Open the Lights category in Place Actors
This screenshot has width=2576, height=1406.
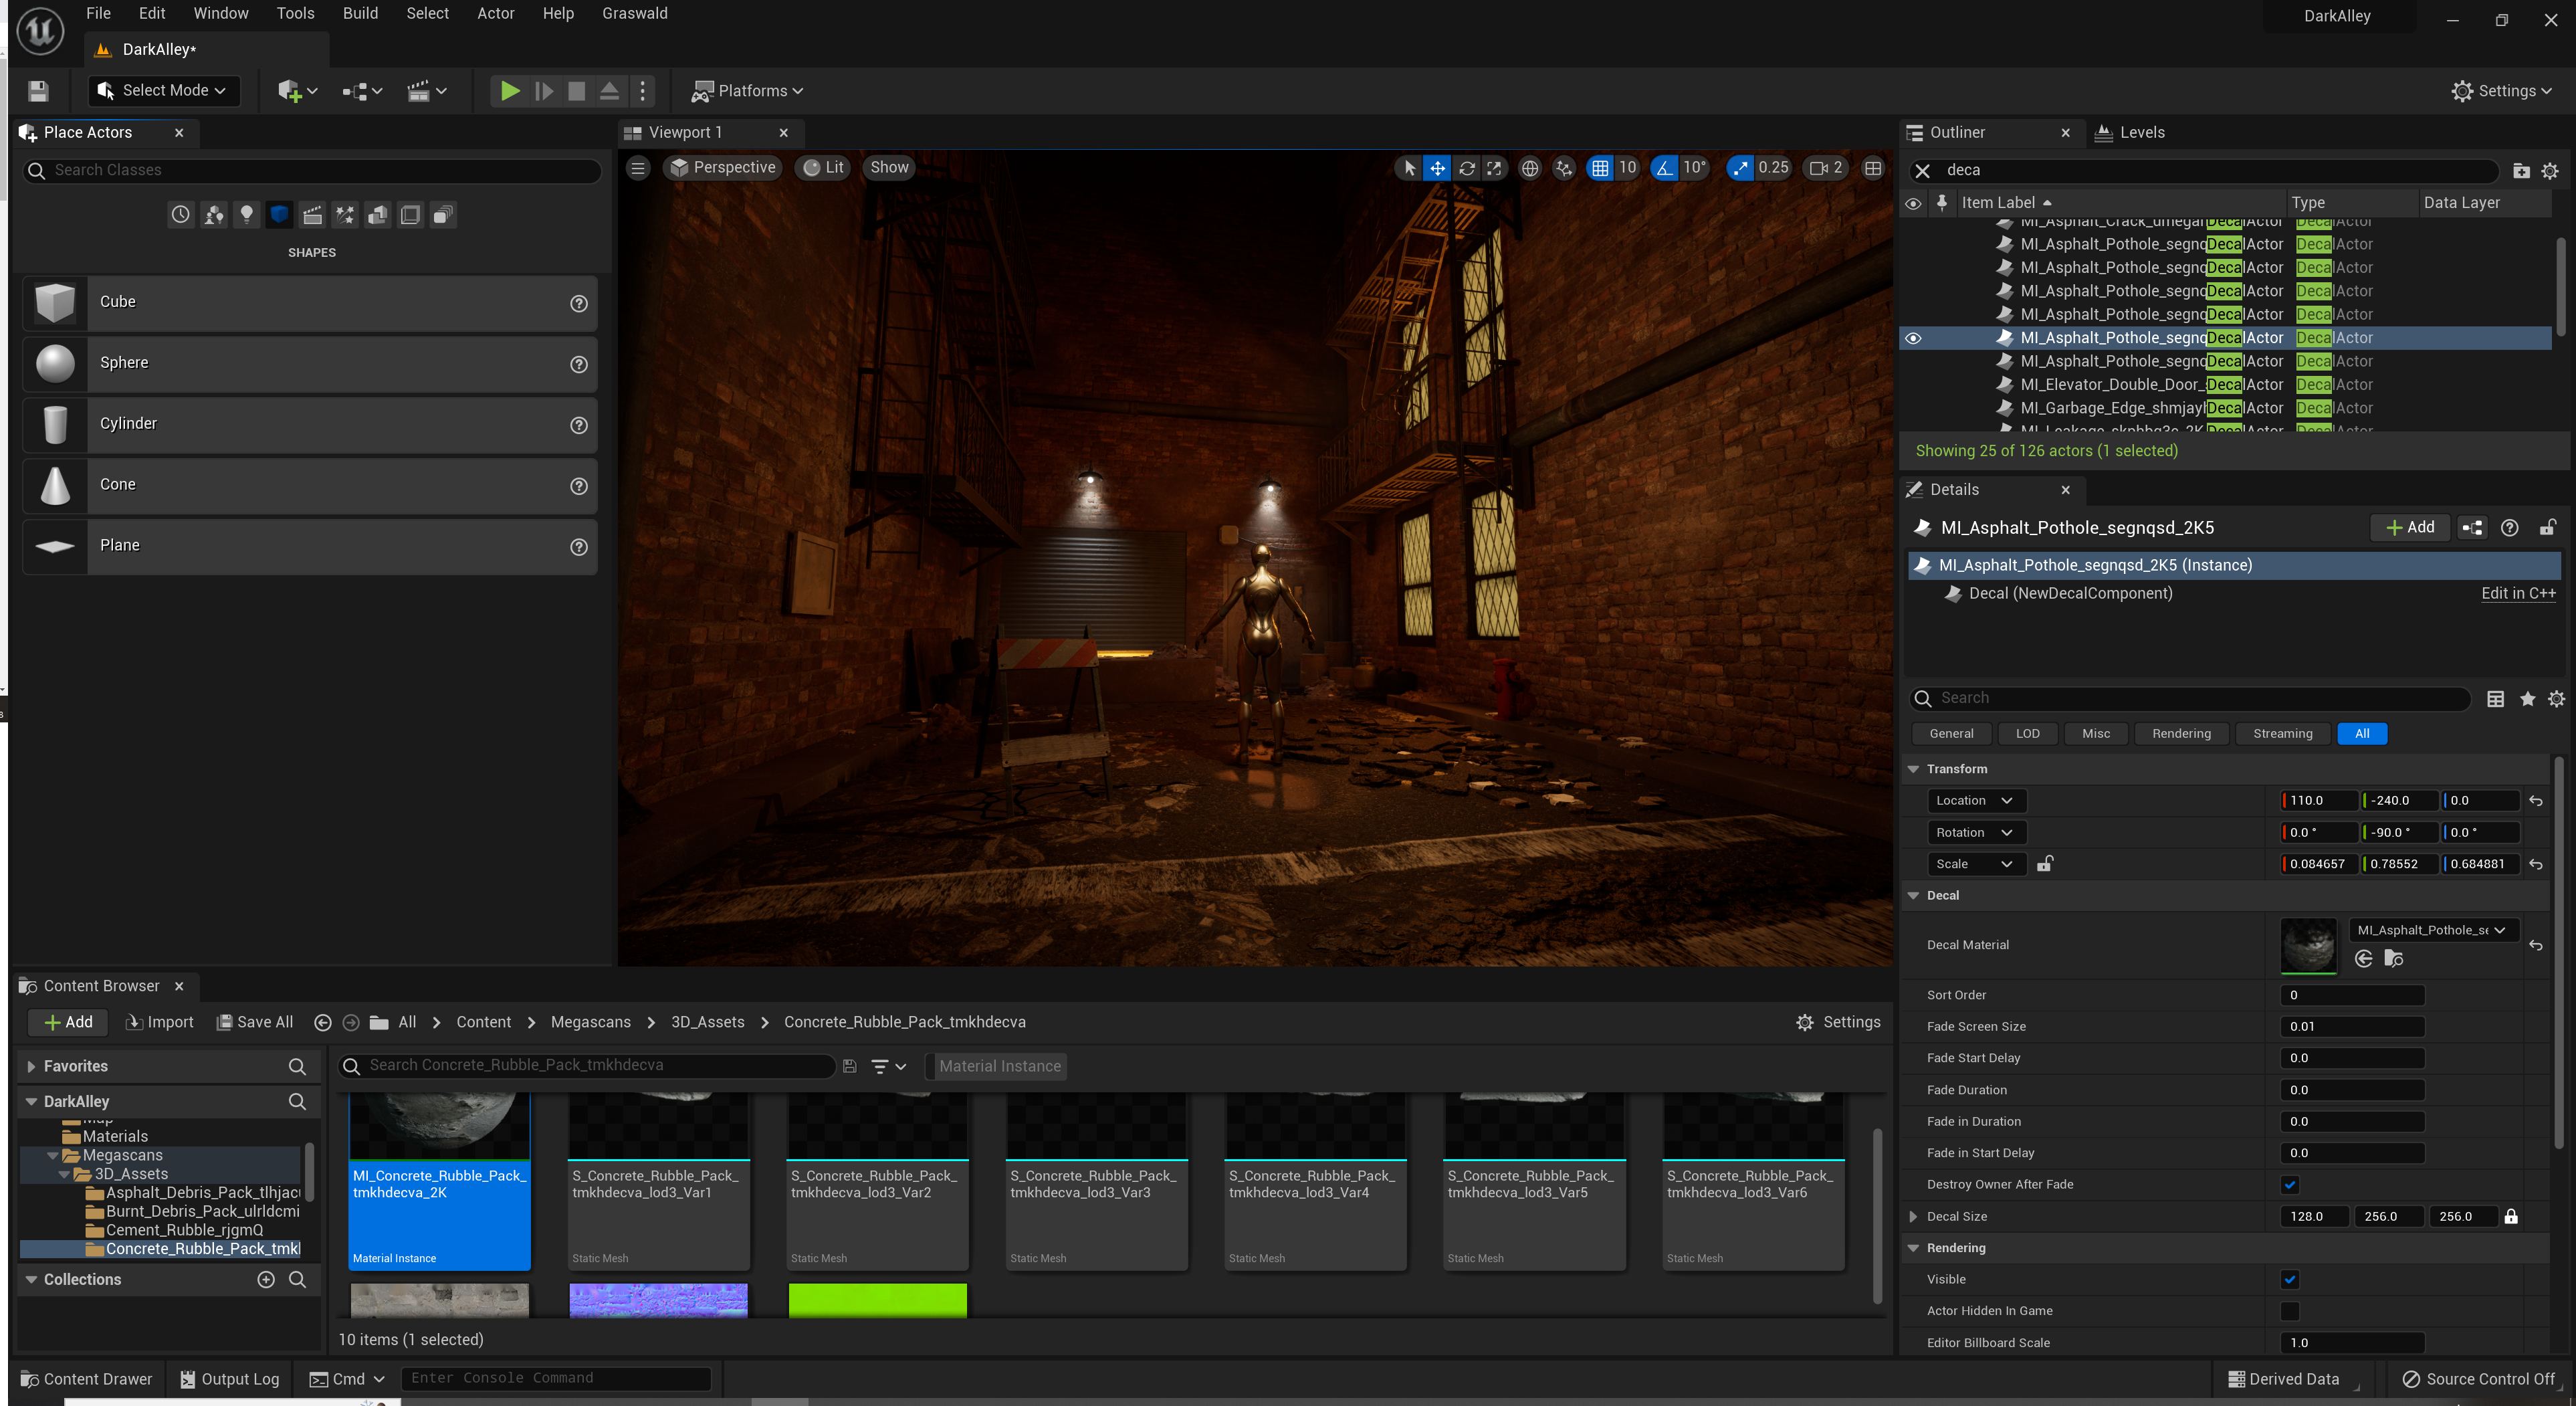point(246,214)
